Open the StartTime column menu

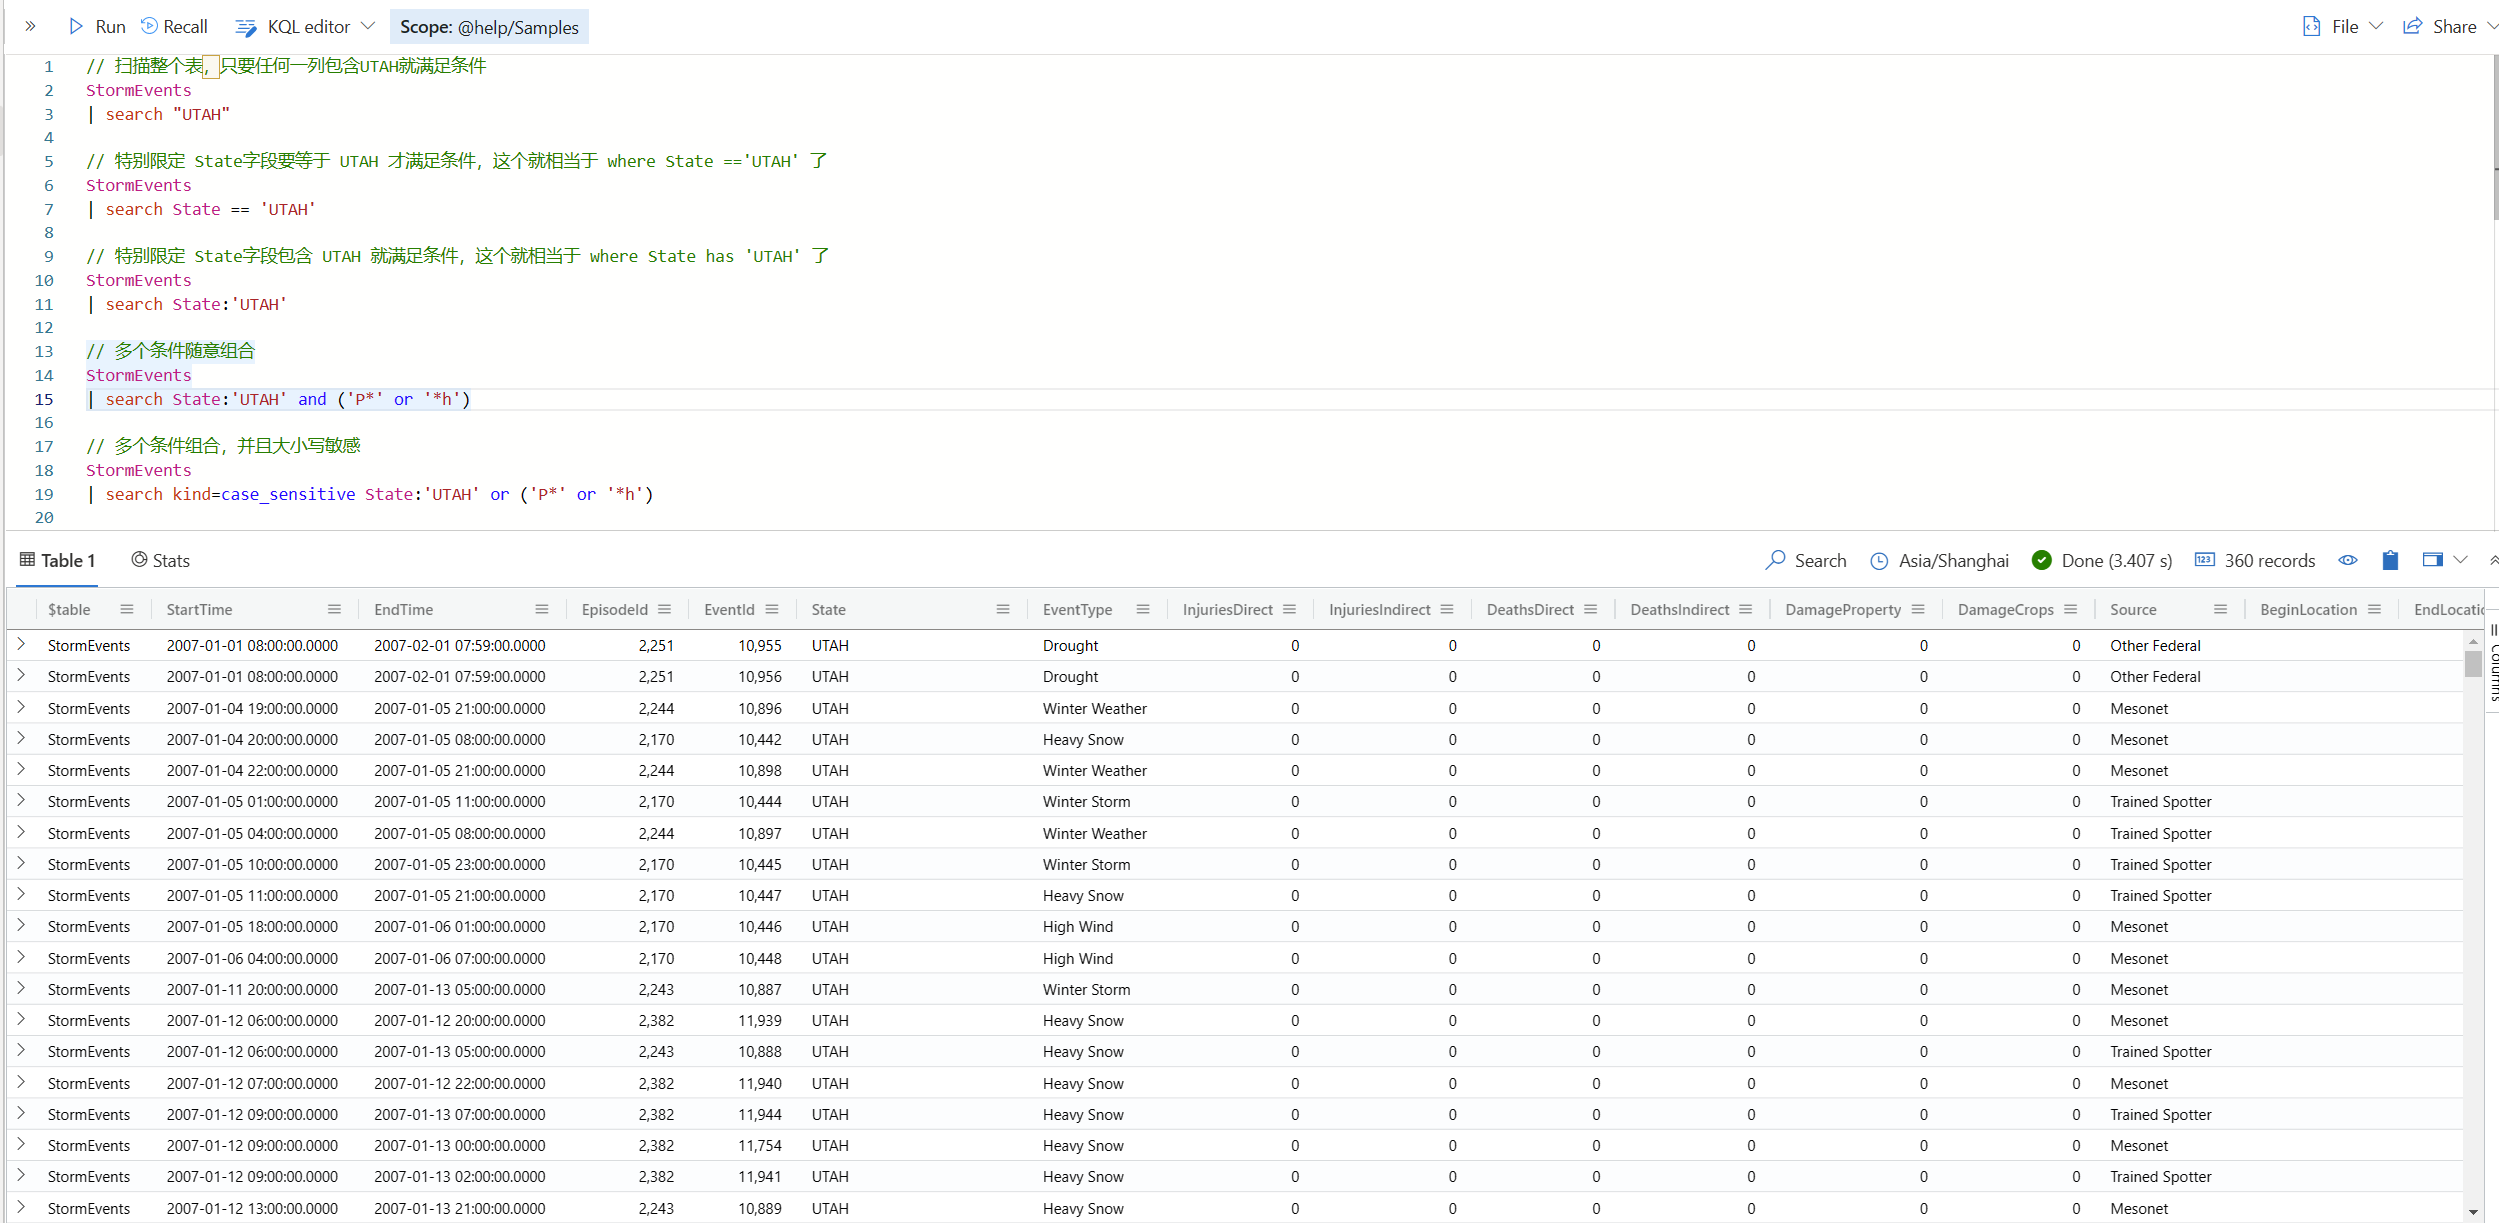(x=334, y=609)
